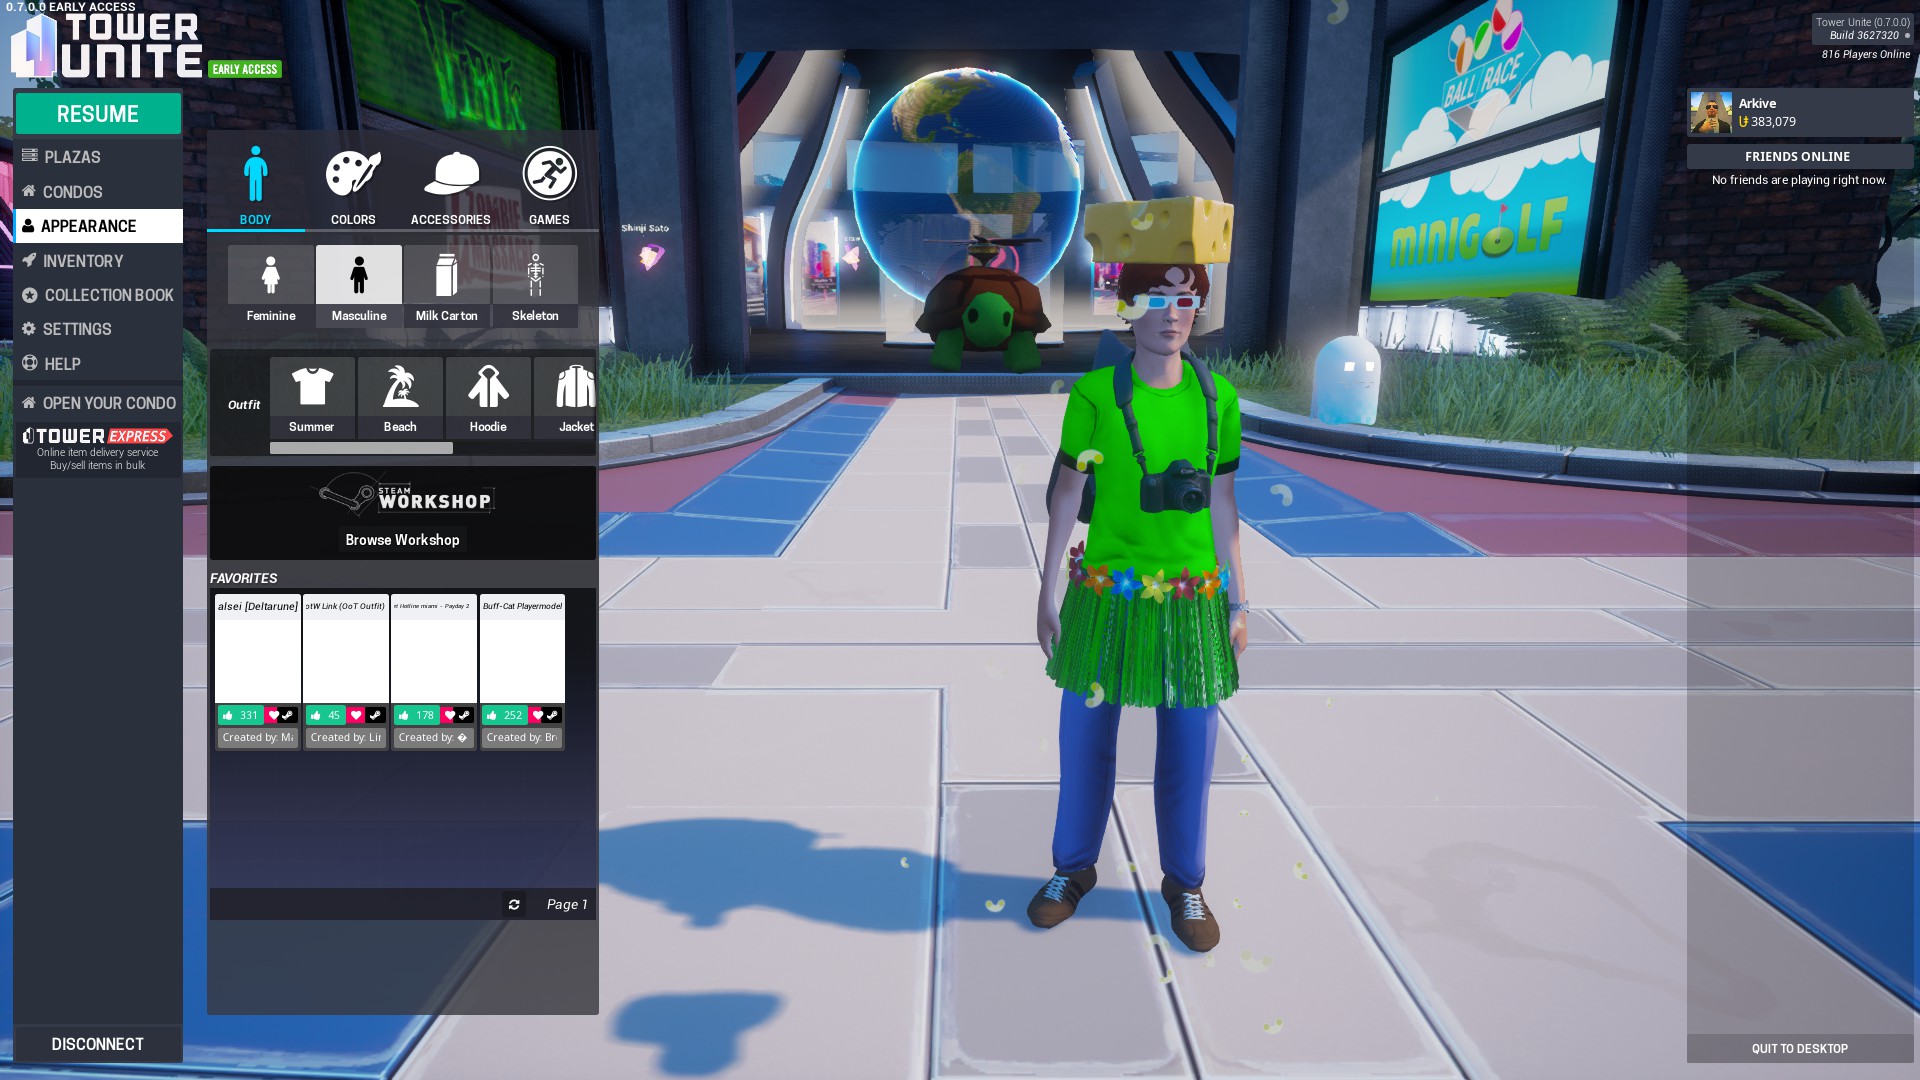Open the Games tab
Viewport: 1920px width, 1080px height.
coord(549,186)
